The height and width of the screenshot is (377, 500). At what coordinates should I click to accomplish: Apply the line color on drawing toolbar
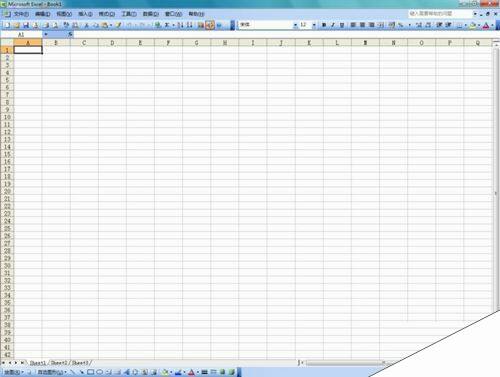click(x=178, y=372)
